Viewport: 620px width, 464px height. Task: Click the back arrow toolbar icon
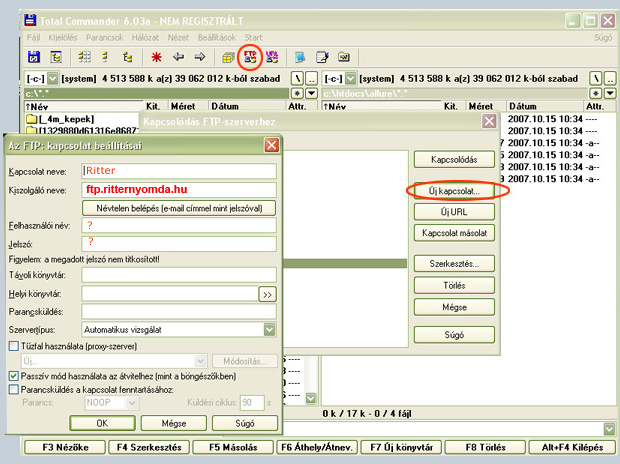point(178,57)
